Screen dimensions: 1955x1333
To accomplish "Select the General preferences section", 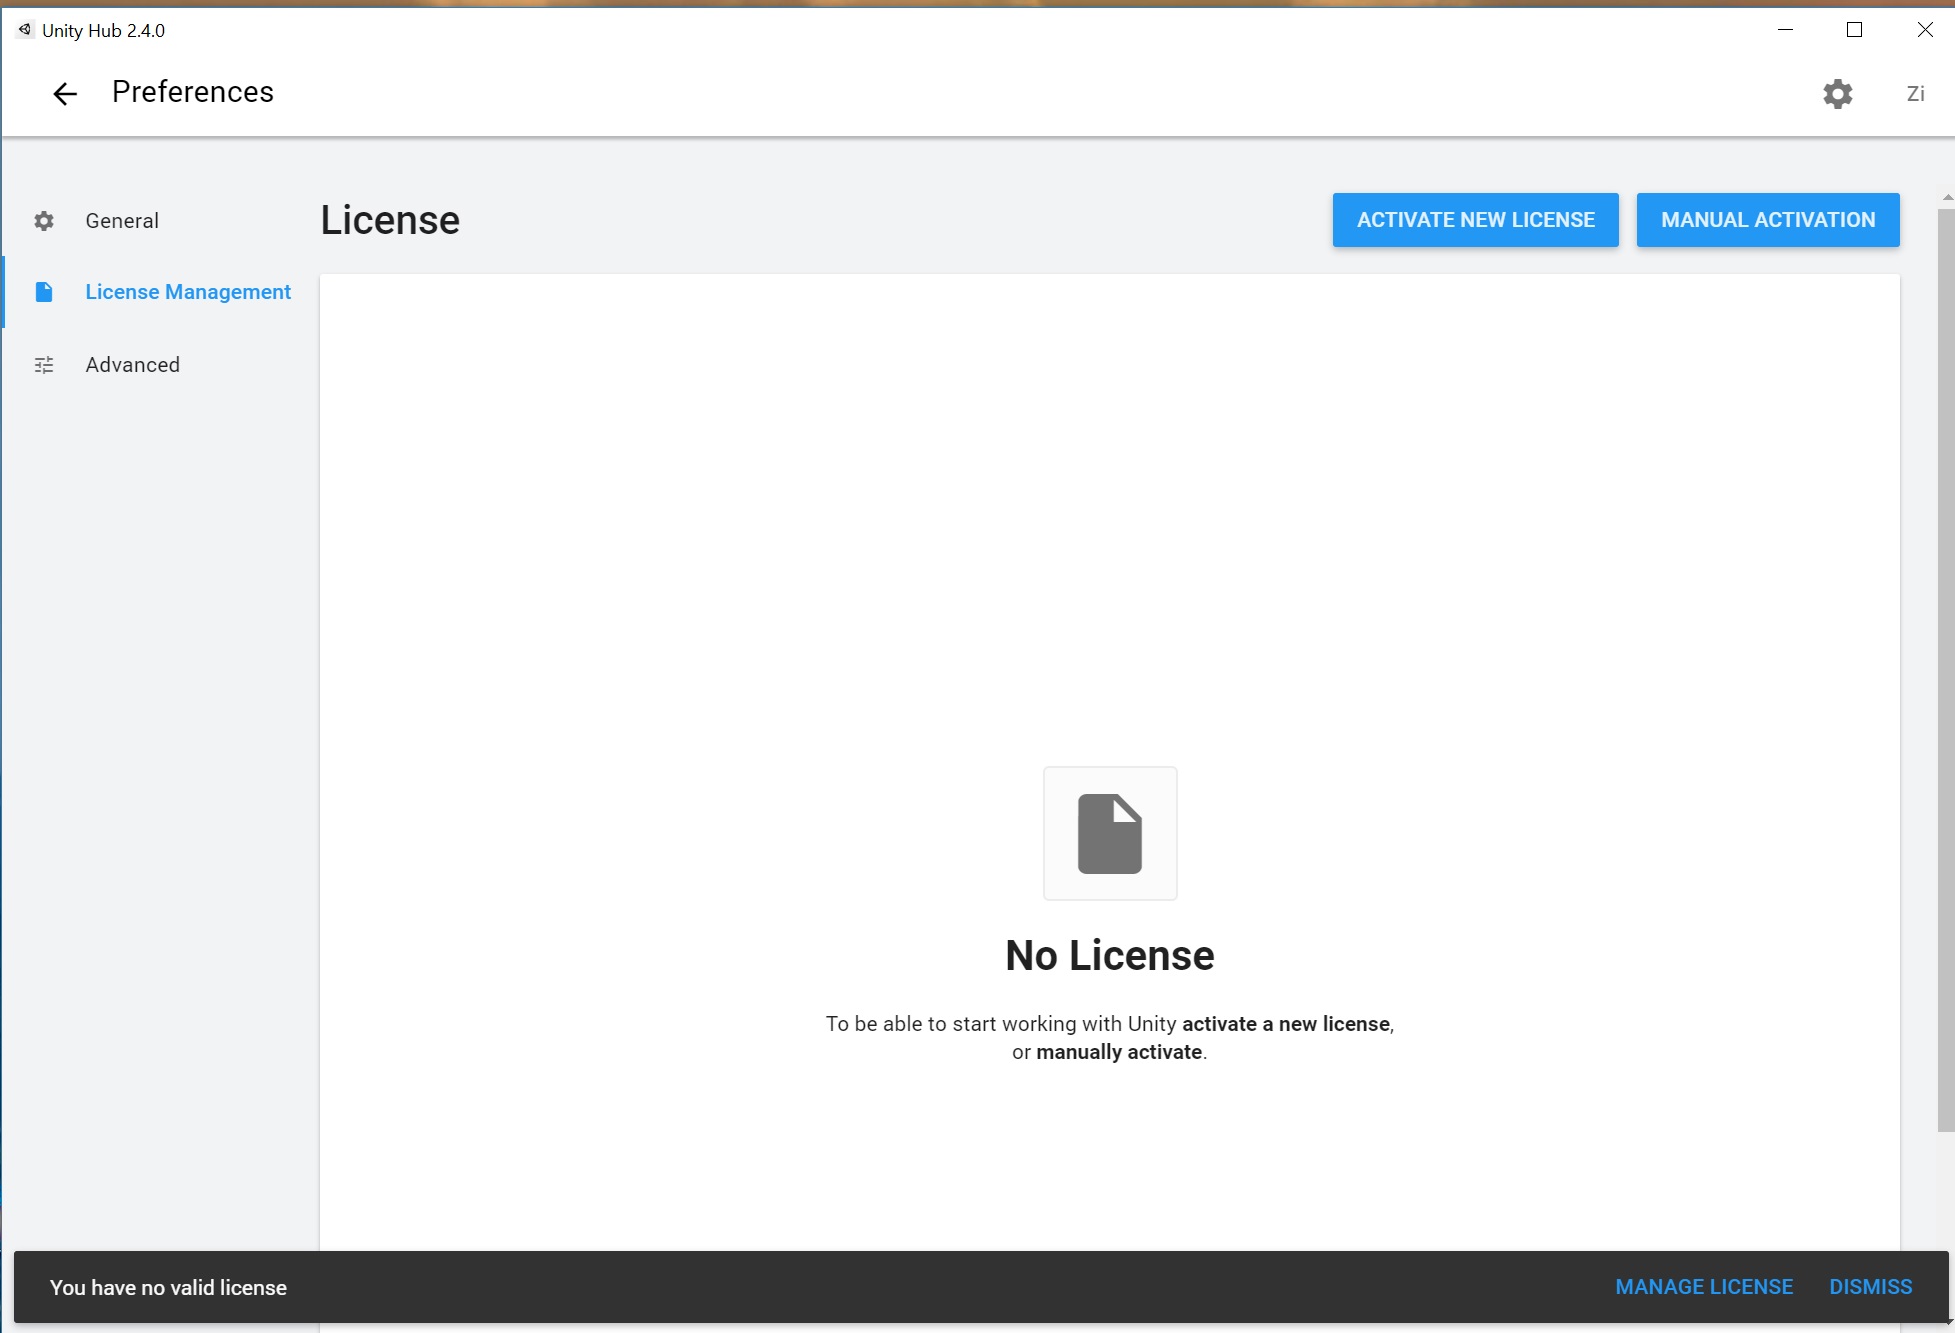I will [x=122, y=220].
